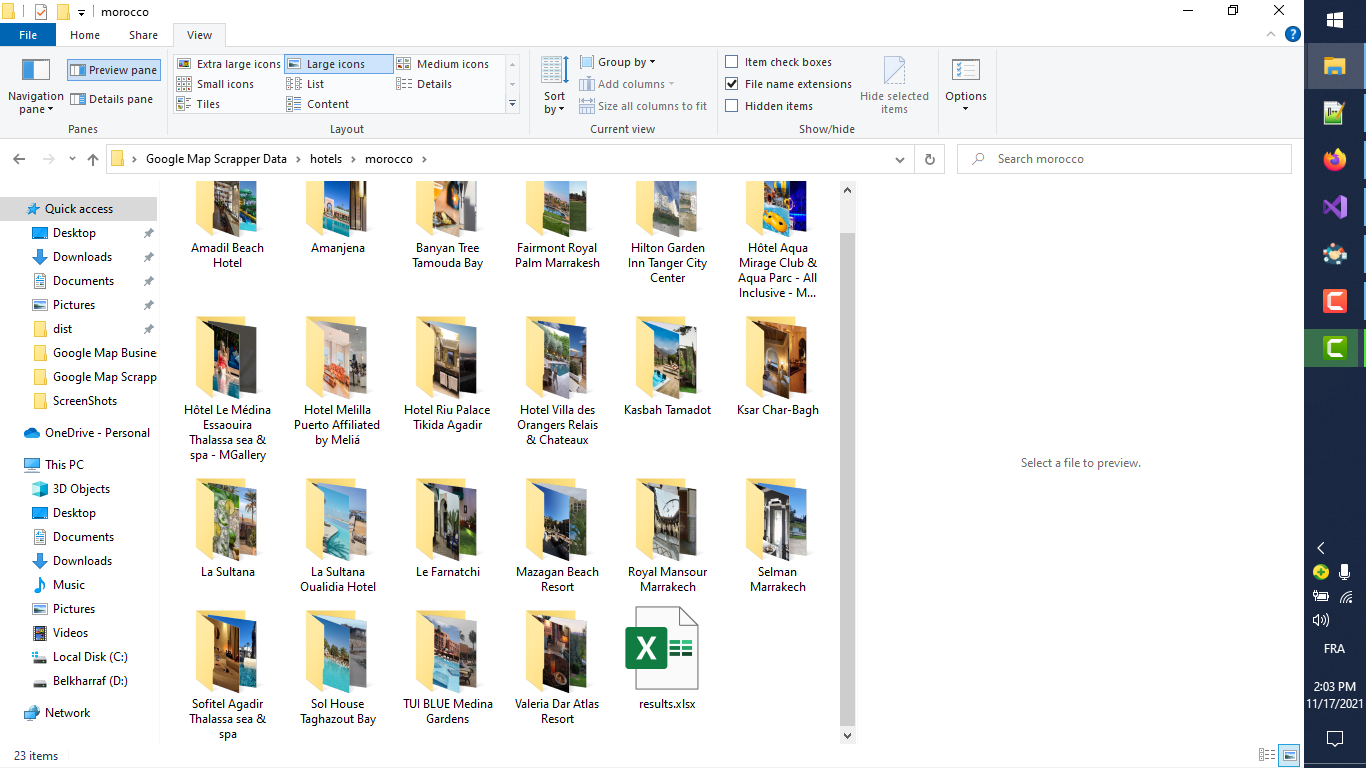
Task: Open the Windows Start menu
Action: [1335, 20]
